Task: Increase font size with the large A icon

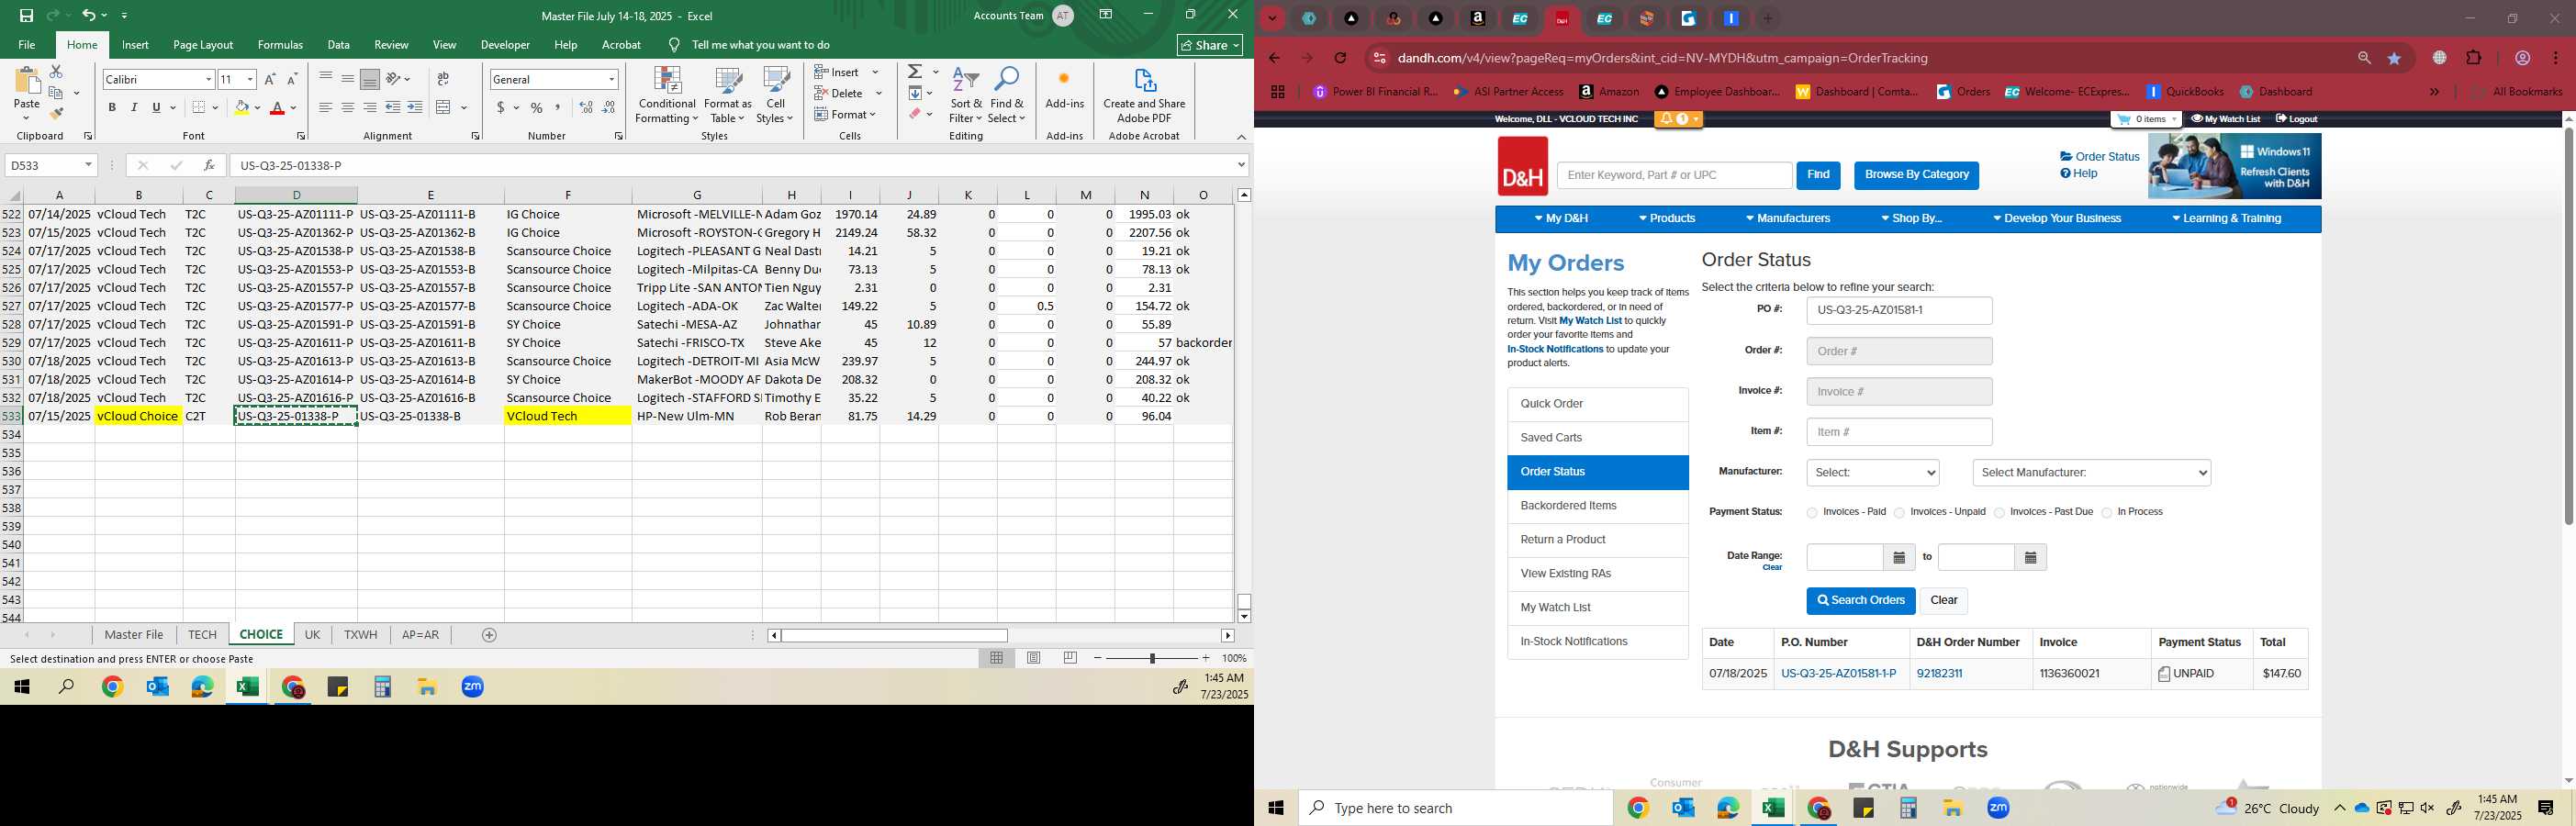Action: (270, 79)
